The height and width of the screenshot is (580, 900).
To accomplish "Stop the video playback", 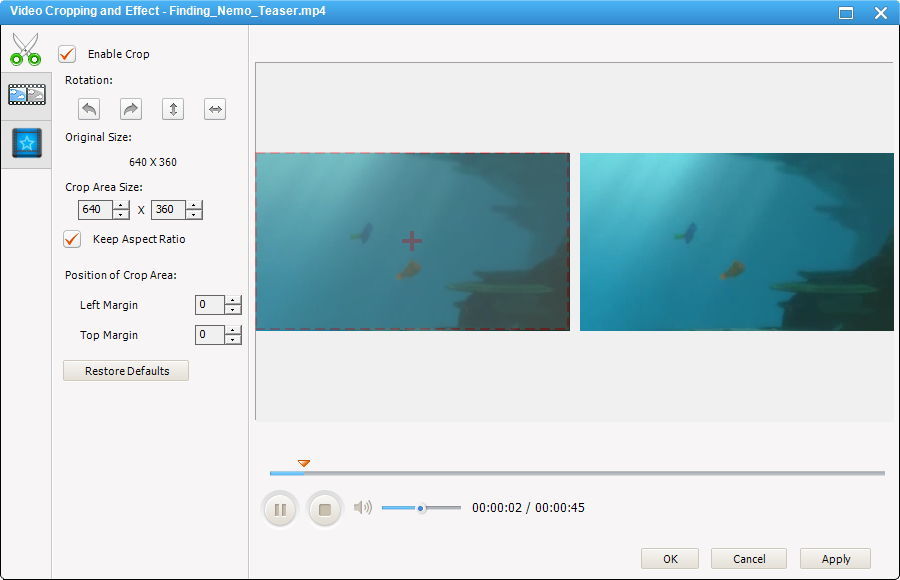I will click(324, 509).
